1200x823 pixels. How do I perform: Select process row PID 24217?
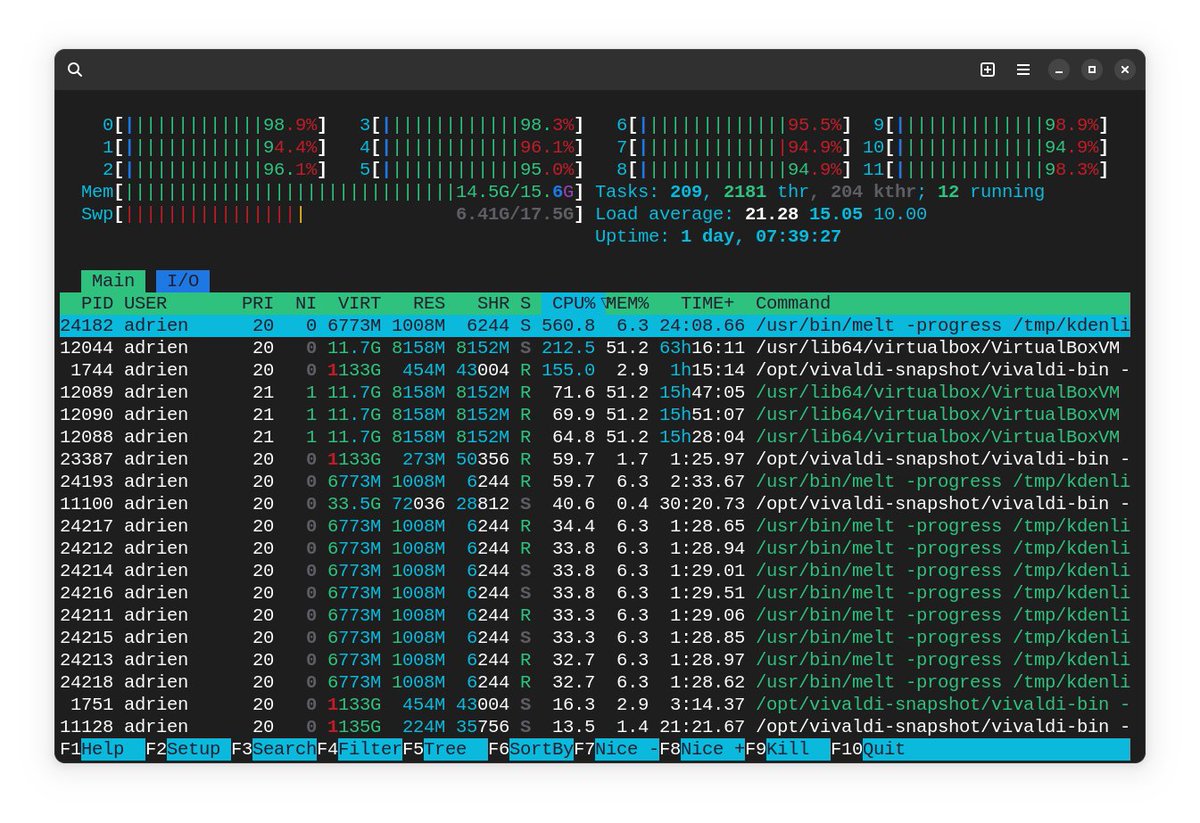[x=595, y=526]
